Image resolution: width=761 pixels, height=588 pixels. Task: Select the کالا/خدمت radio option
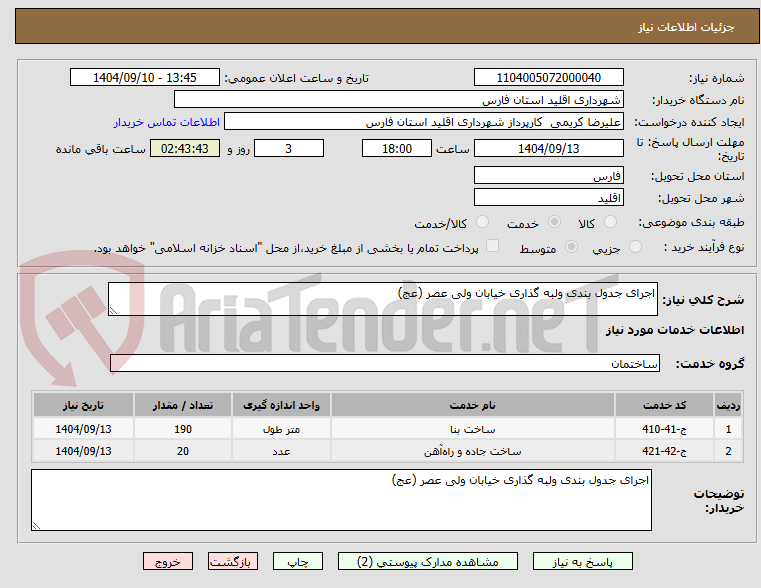(x=482, y=222)
